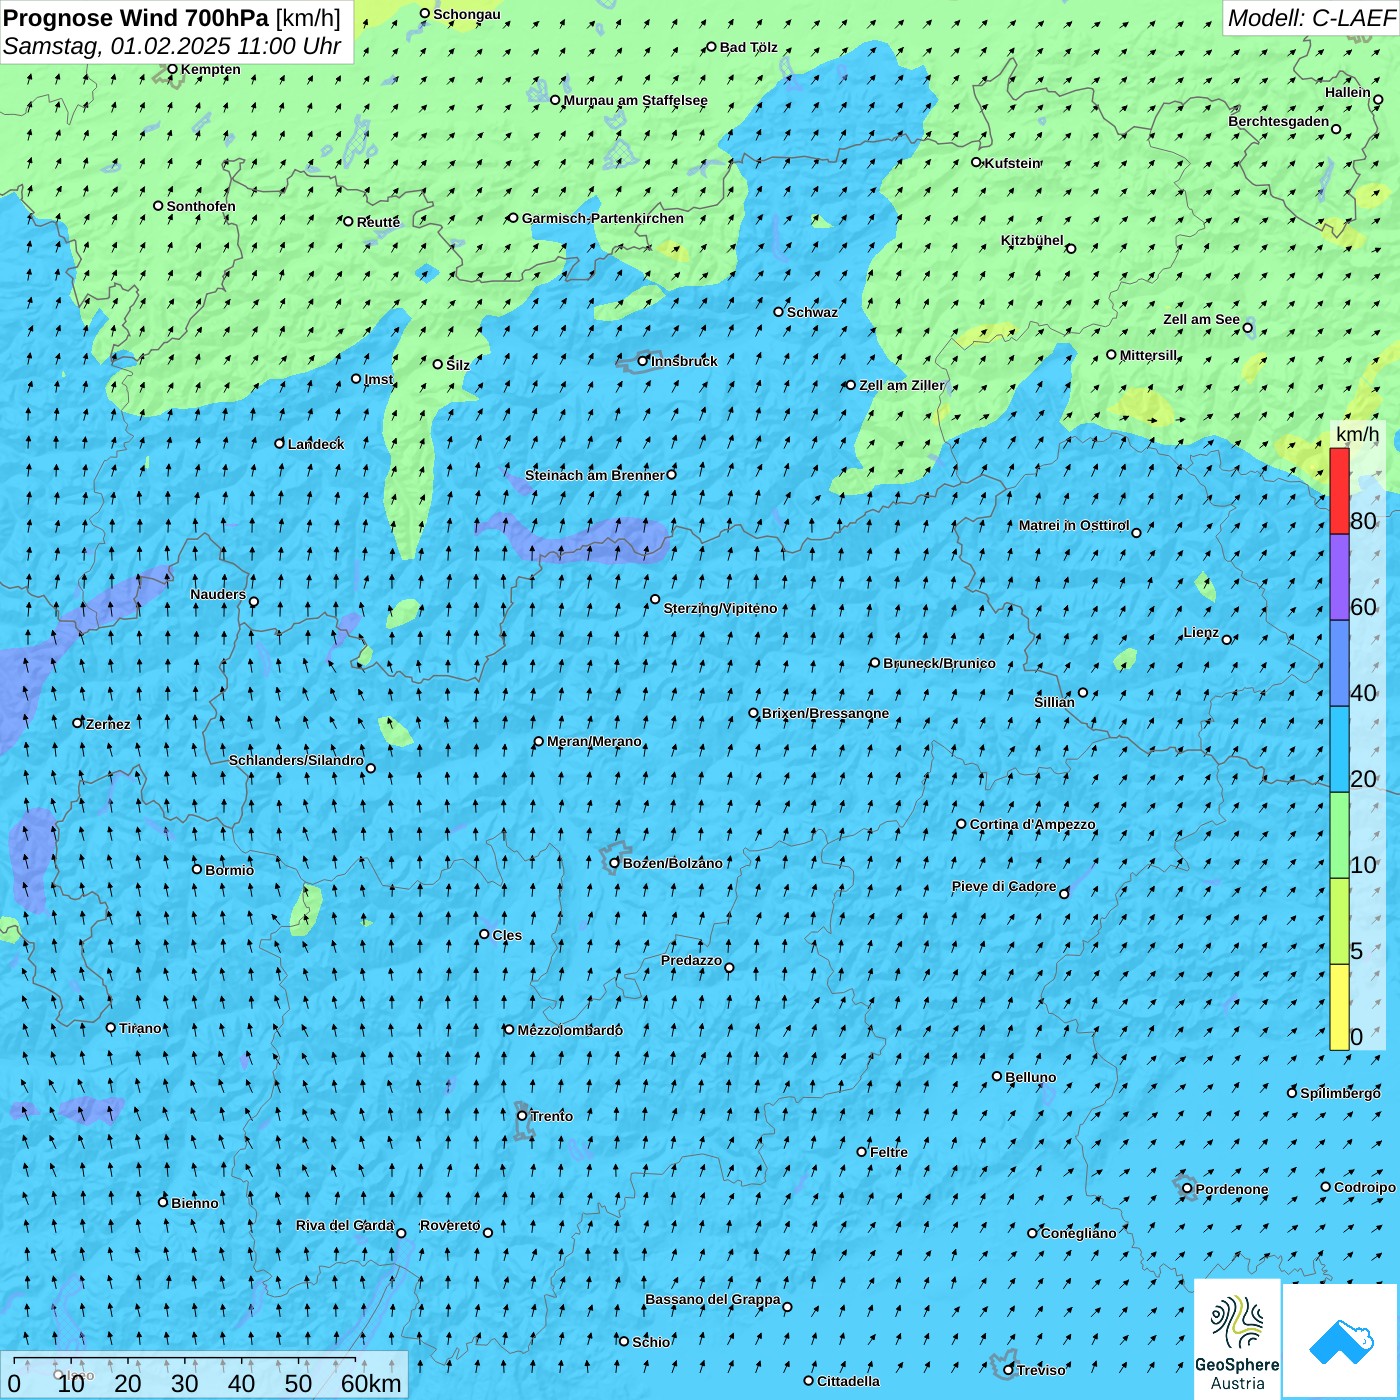Image resolution: width=1400 pixels, height=1400 pixels.
Task: Click the 'Steinach am Brenner' label
Action: pyautogui.click(x=595, y=475)
